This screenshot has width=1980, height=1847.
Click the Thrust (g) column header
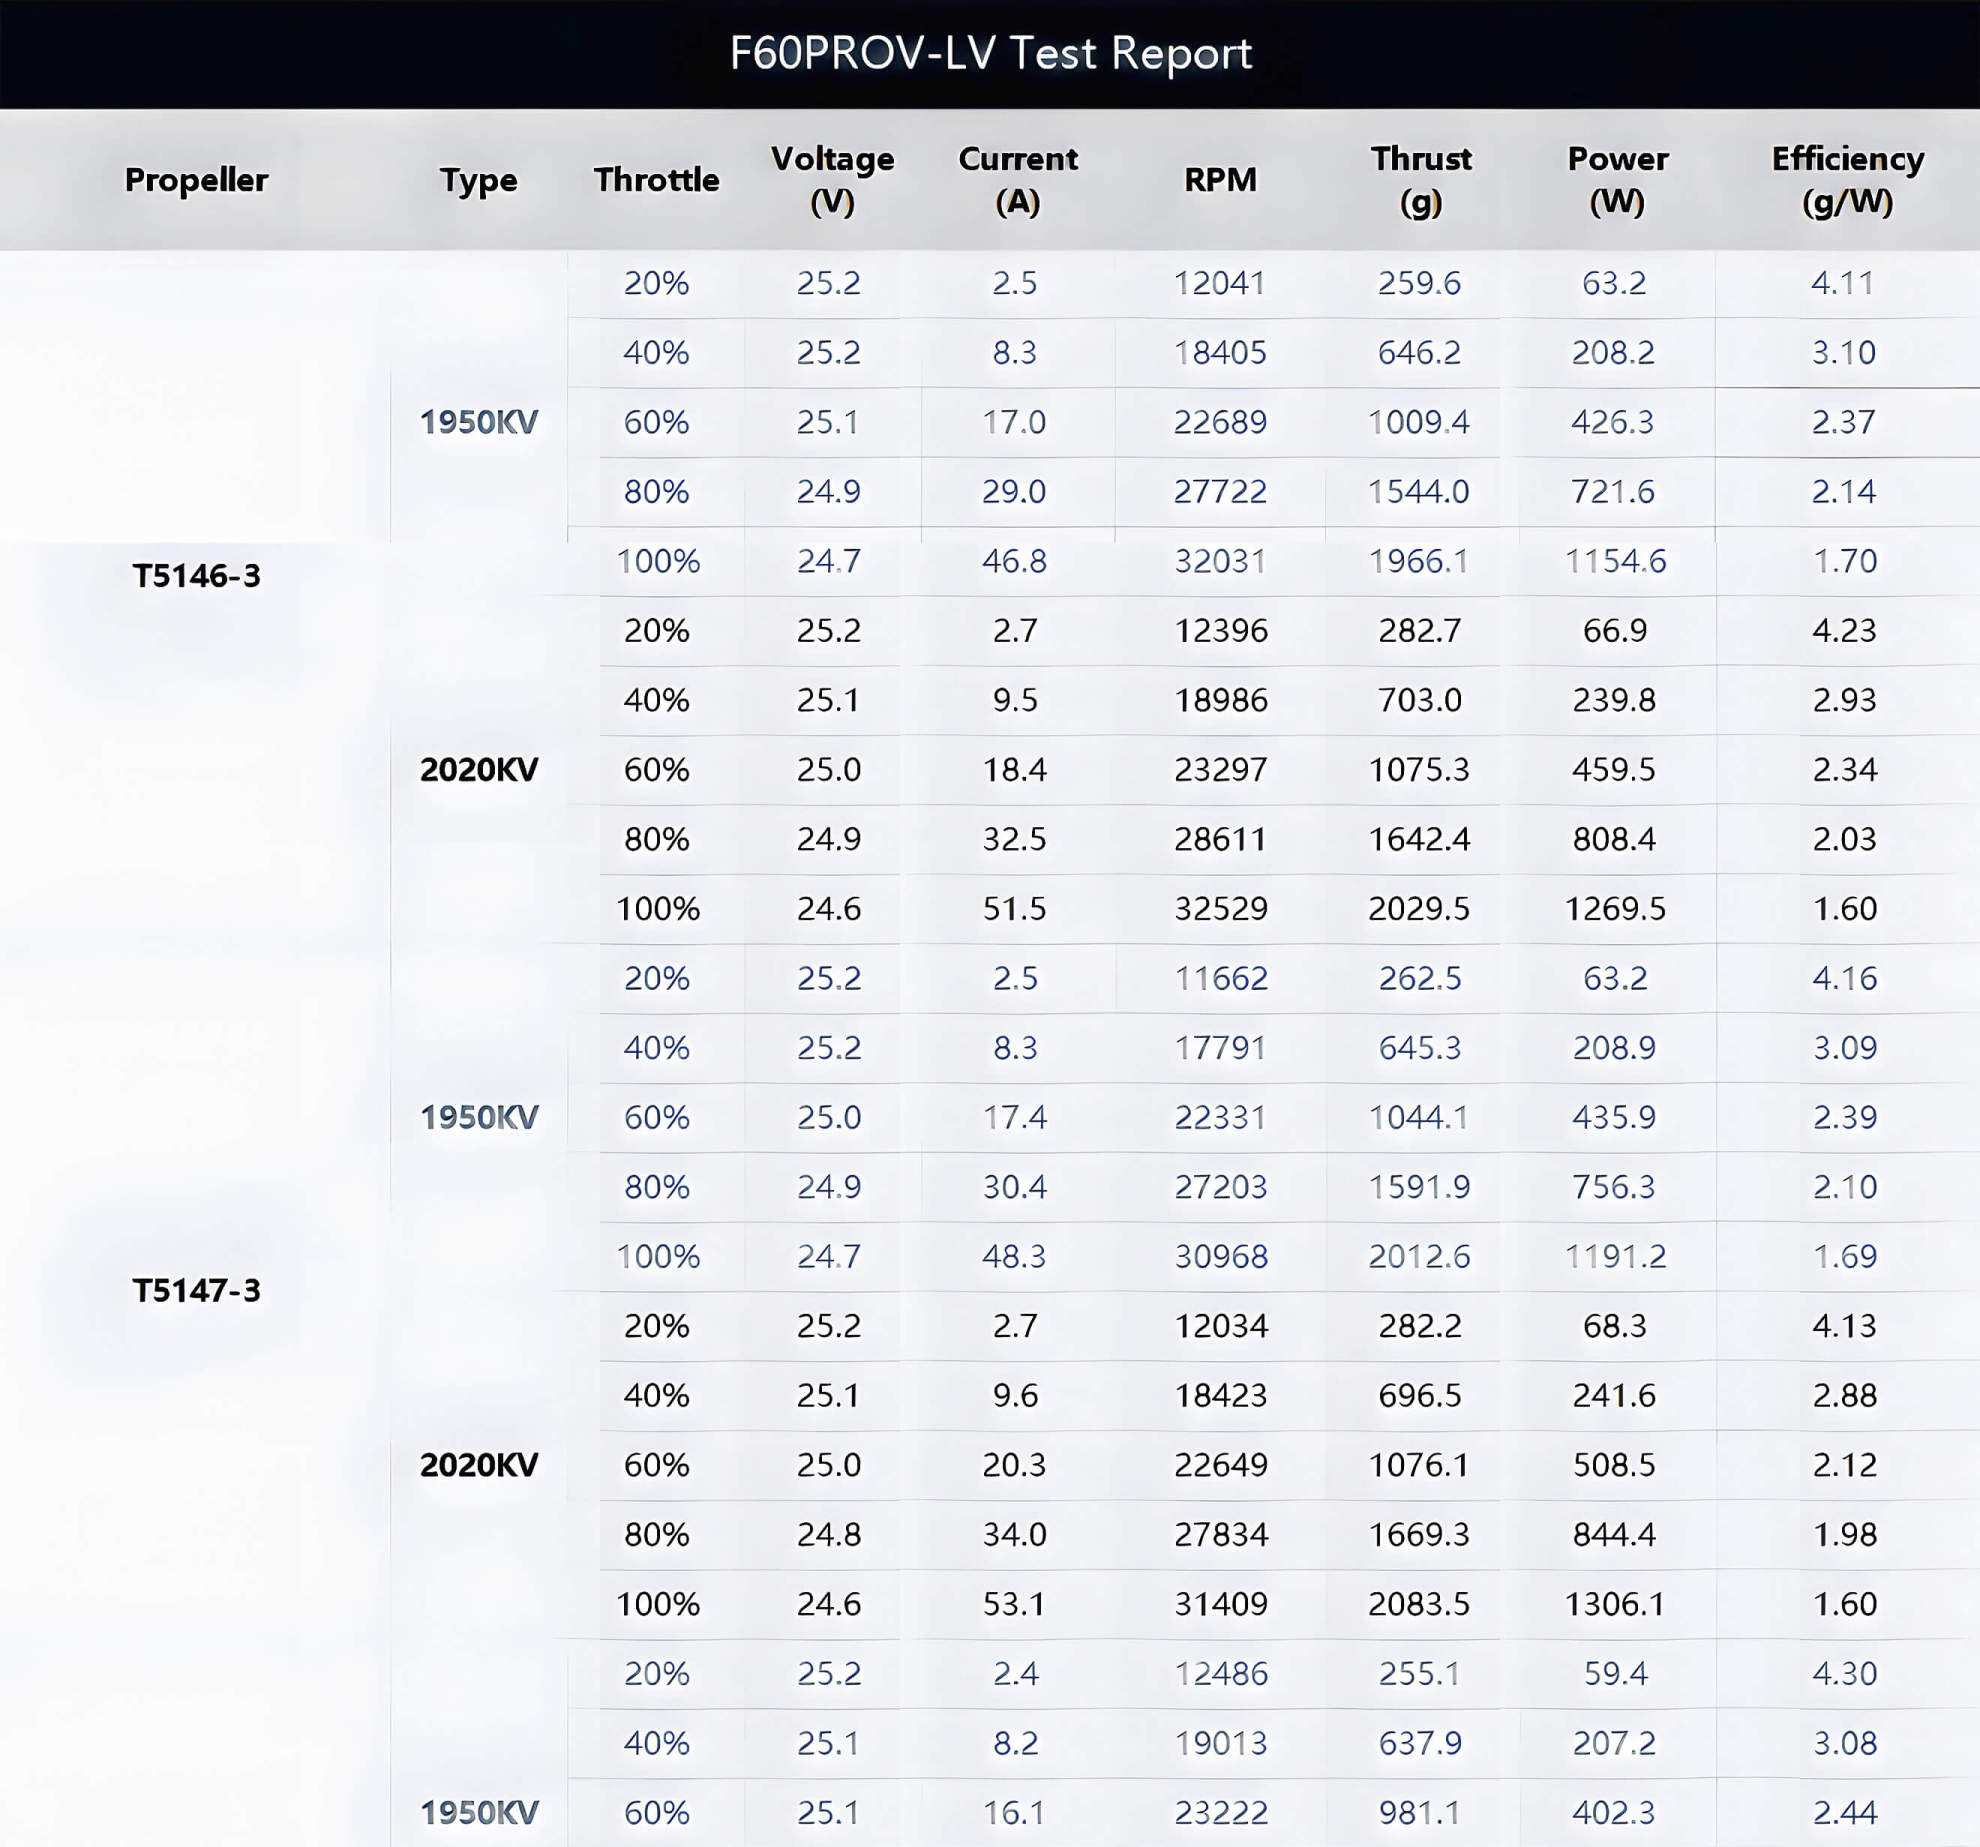(1420, 180)
